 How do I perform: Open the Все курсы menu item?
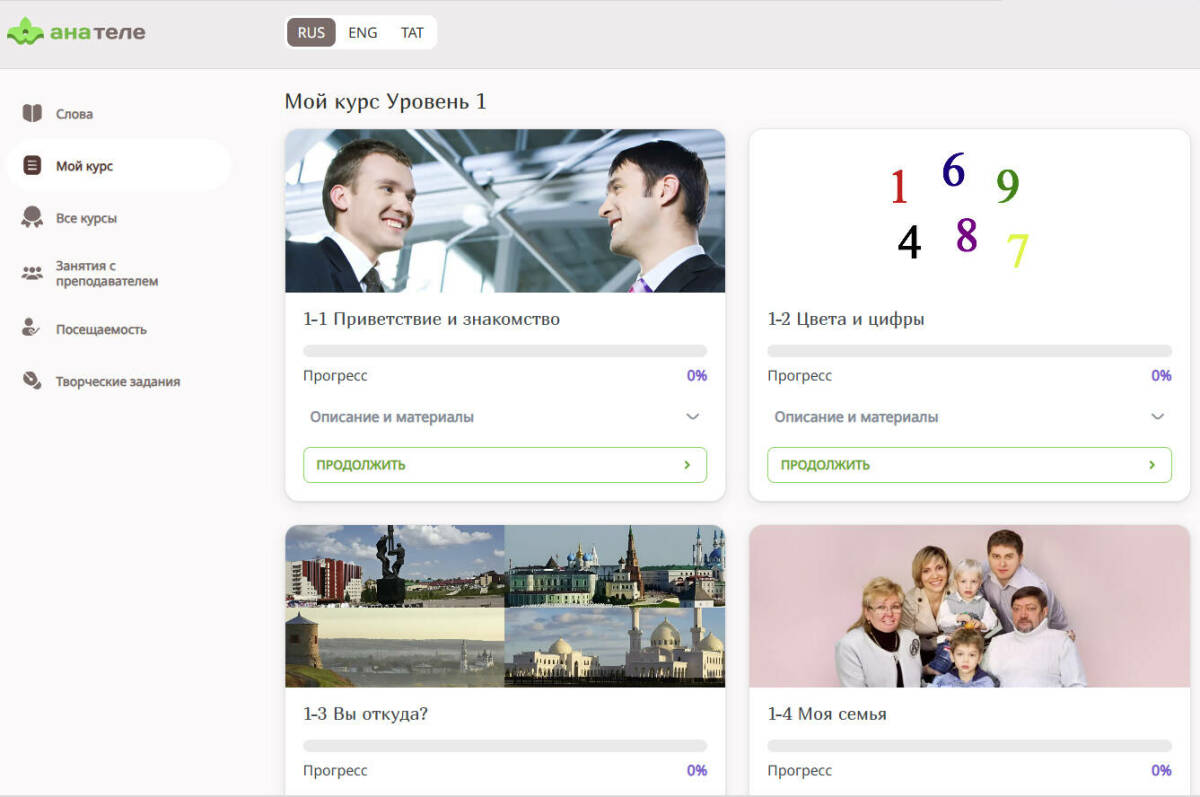pyautogui.click(x=86, y=218)
